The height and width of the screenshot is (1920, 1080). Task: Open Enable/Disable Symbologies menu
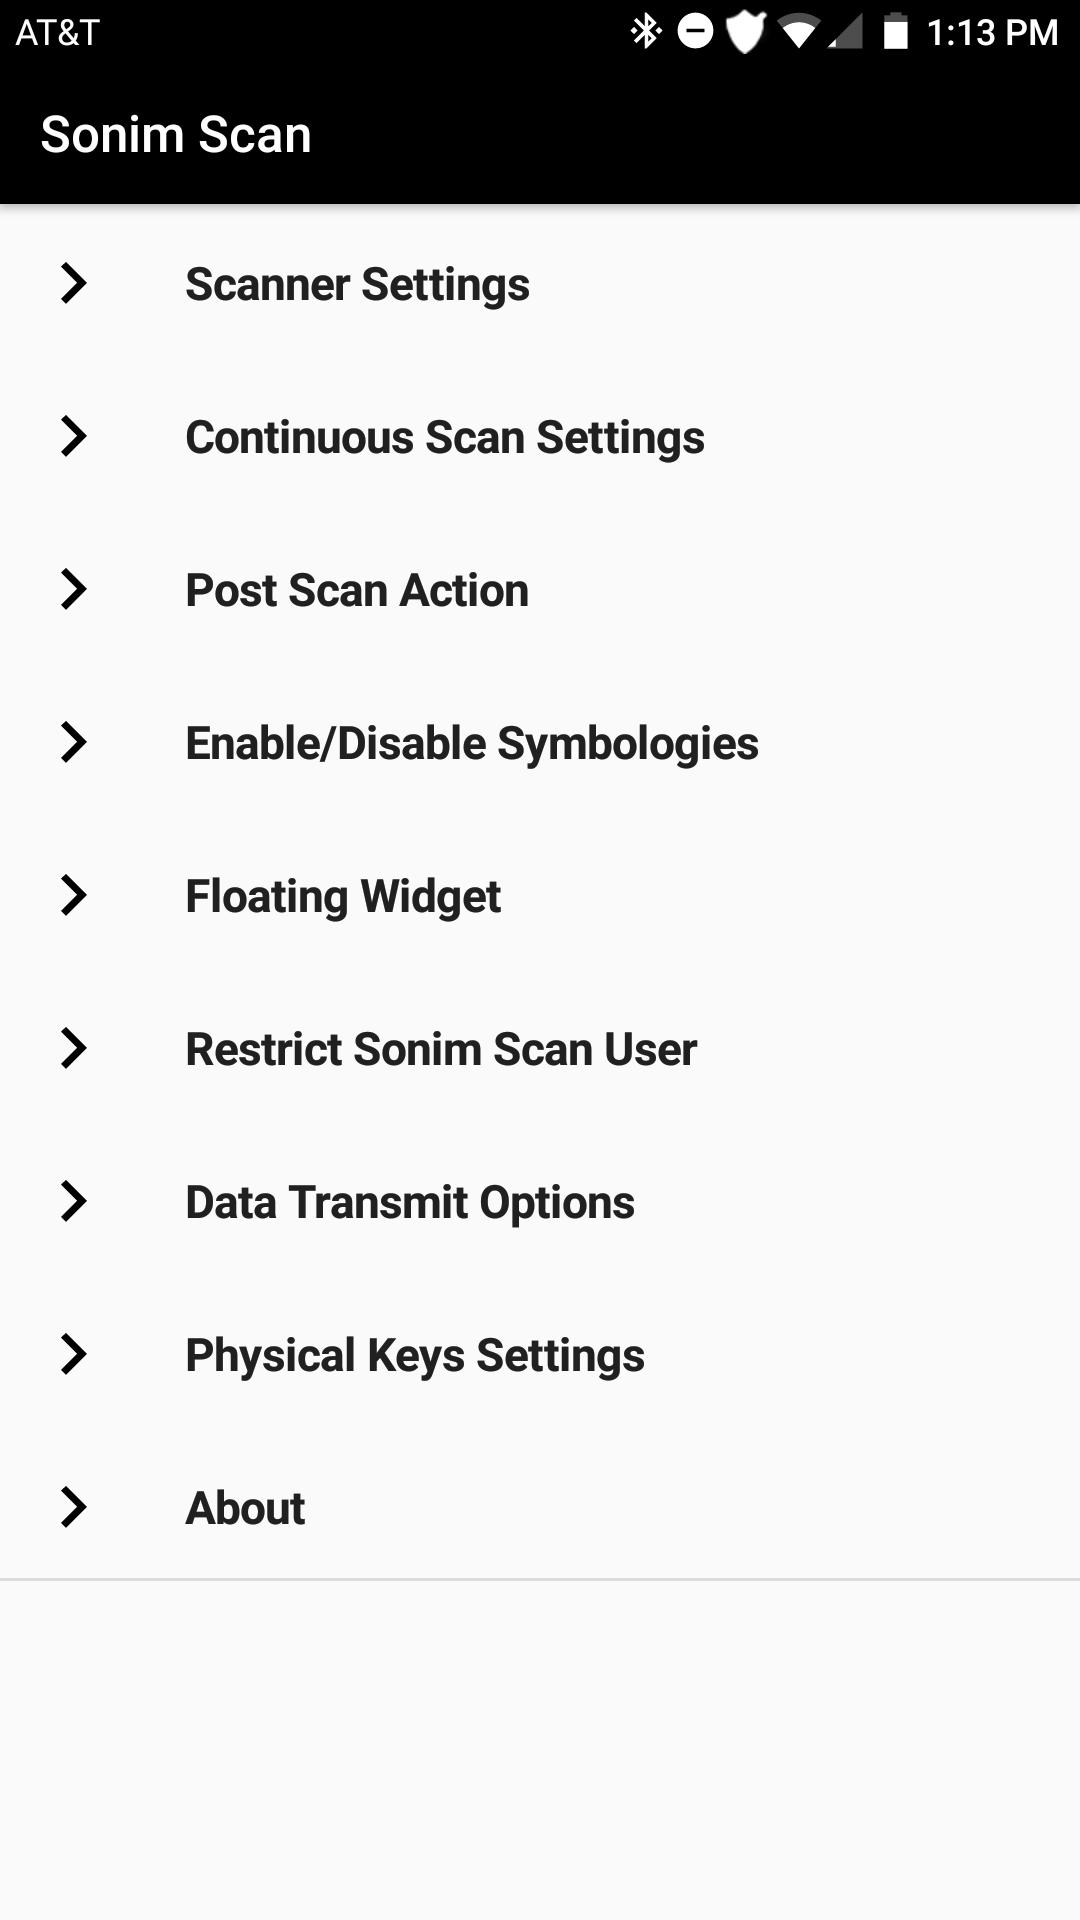click(x=472, y=744)
